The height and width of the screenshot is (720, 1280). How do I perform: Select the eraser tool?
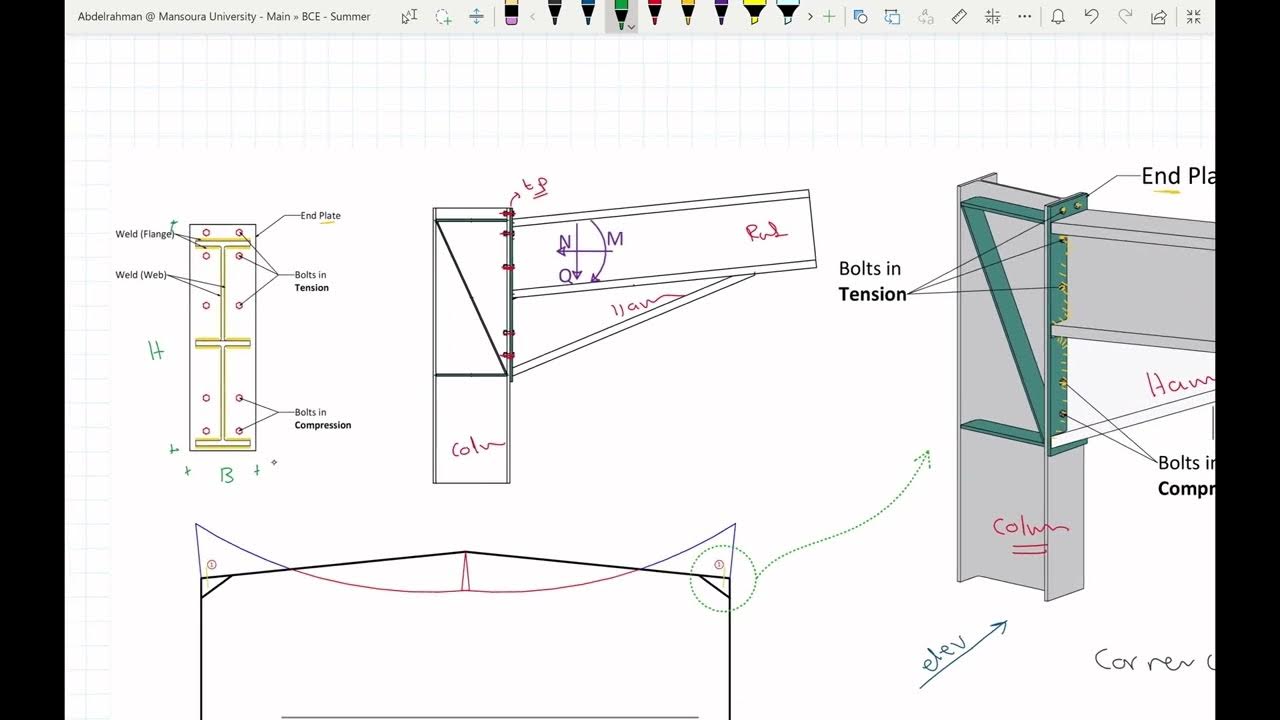[x=512, y=14]
